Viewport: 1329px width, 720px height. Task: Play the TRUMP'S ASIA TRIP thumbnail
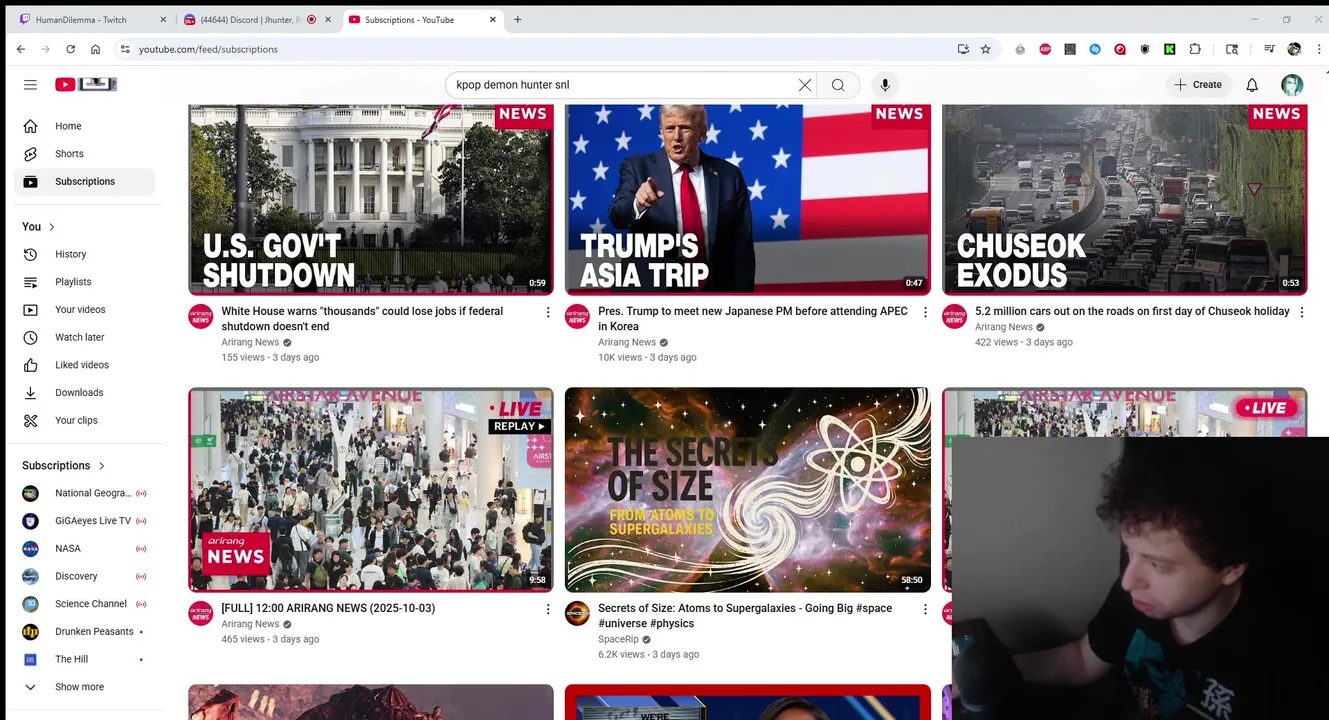(748, 199)
